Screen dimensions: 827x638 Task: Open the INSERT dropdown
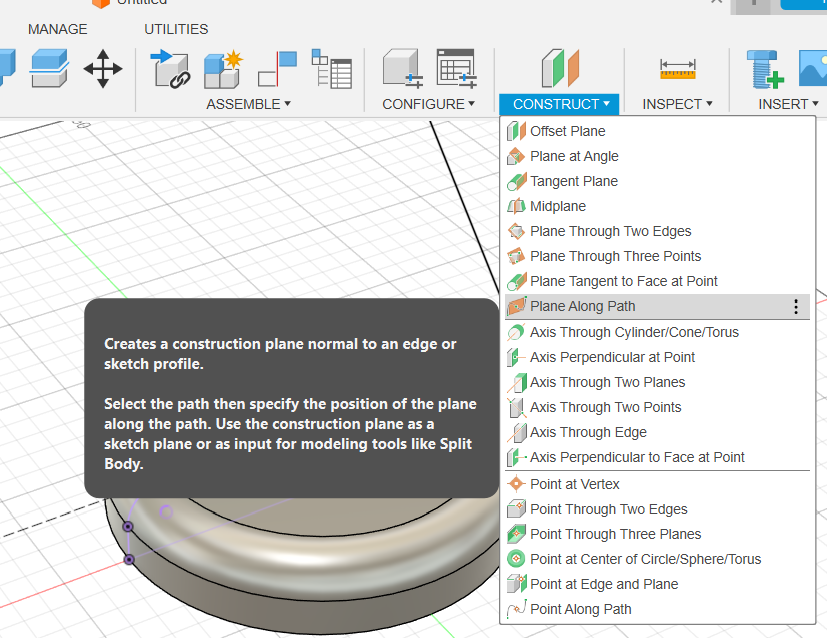click(x=788, y=104)
